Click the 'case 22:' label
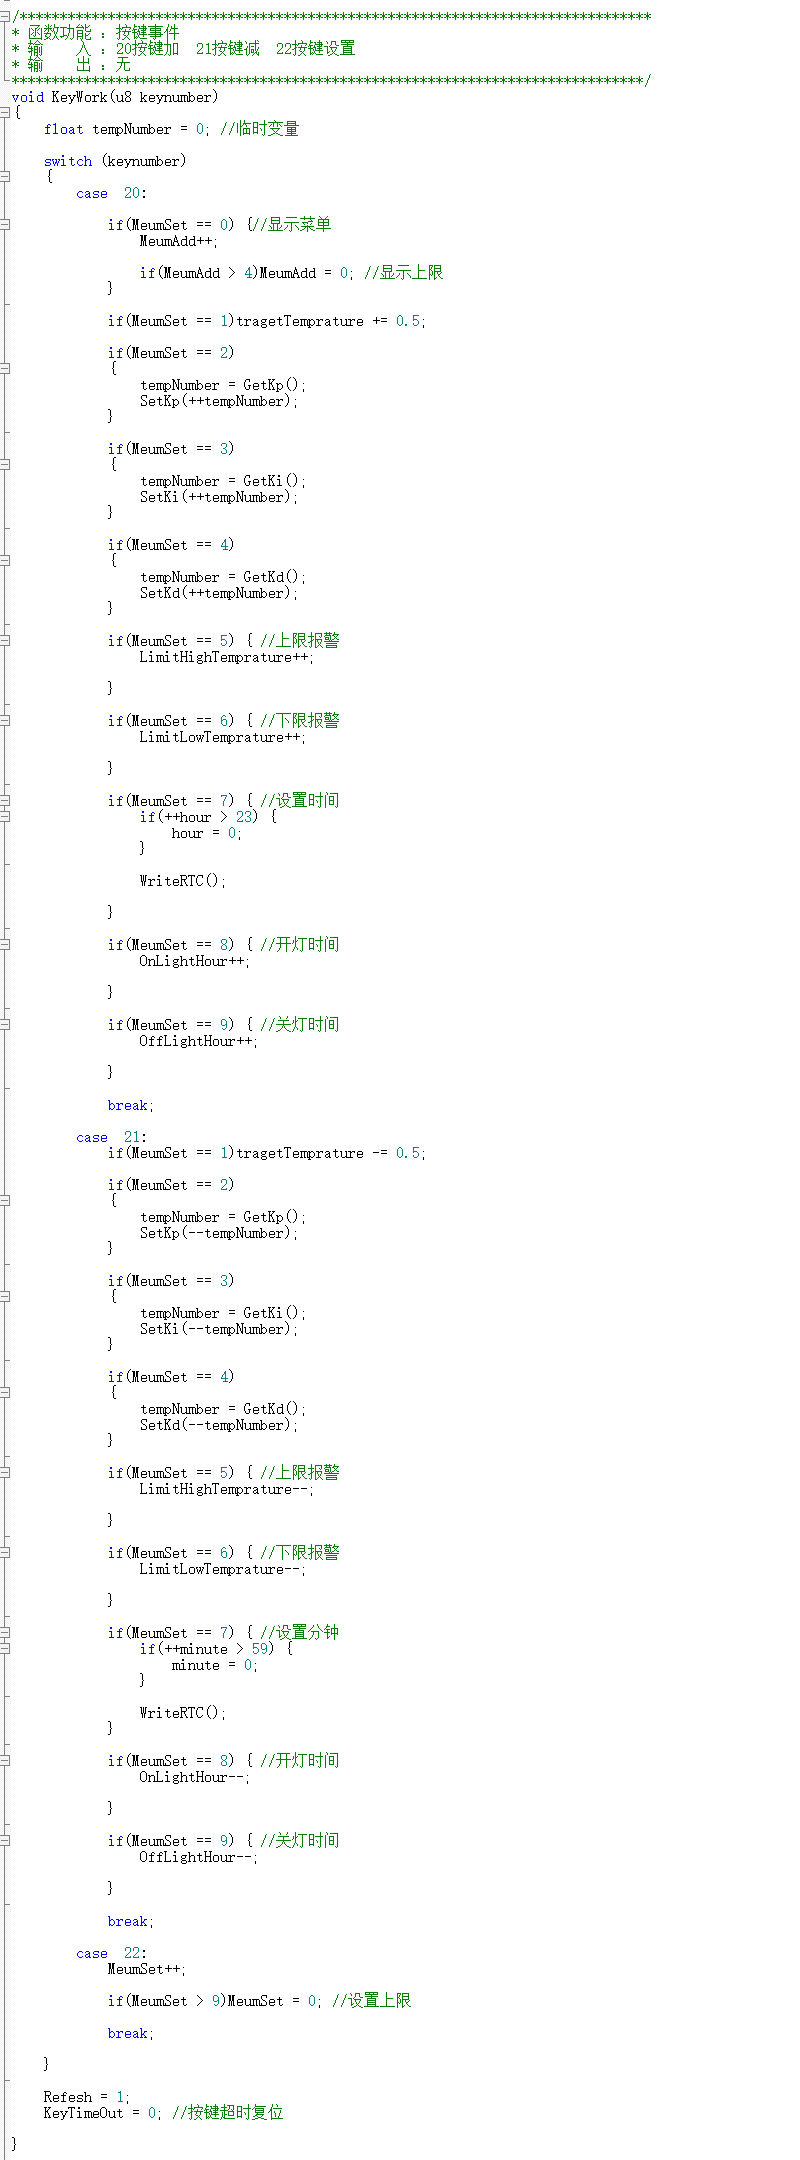 click(x=111, y=1953)
